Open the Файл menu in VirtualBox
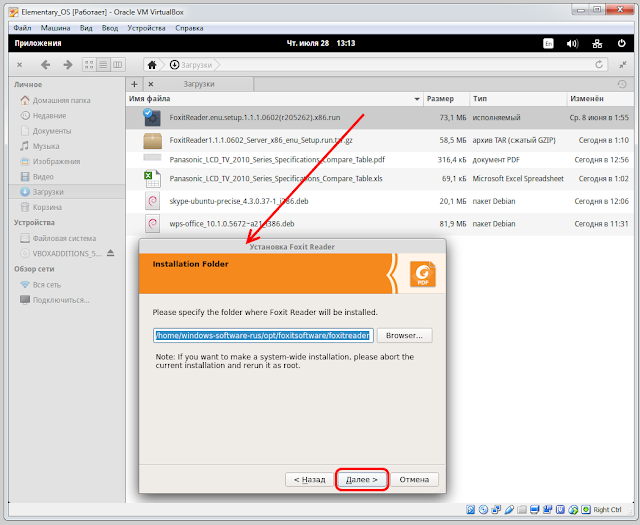Screen dimensions: 640x525 pos(22,28)
